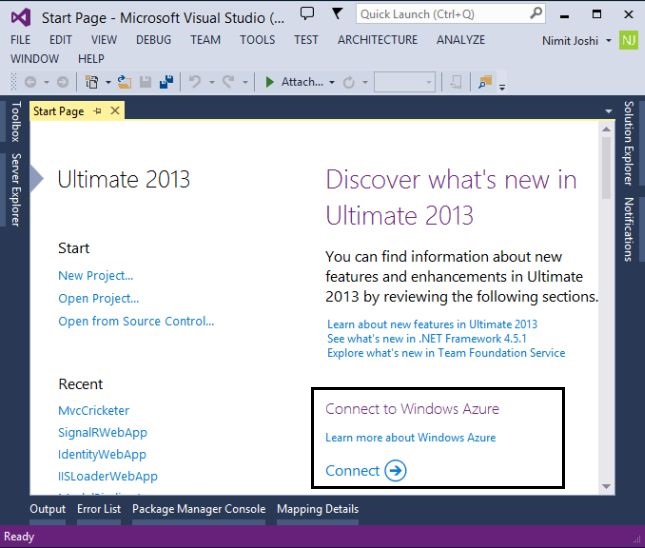
Task: Click the Refresh browser toolbar icon
Action: tap(349, 82)
